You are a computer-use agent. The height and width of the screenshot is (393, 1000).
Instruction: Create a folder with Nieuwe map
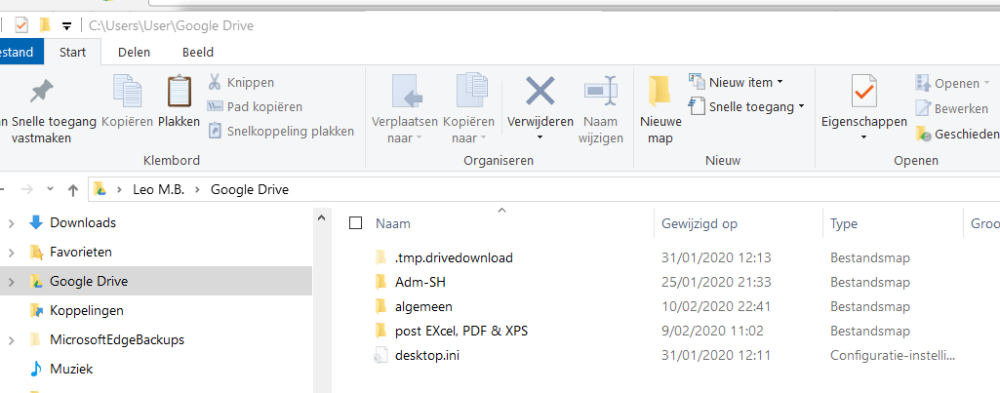tap(660, 110)
